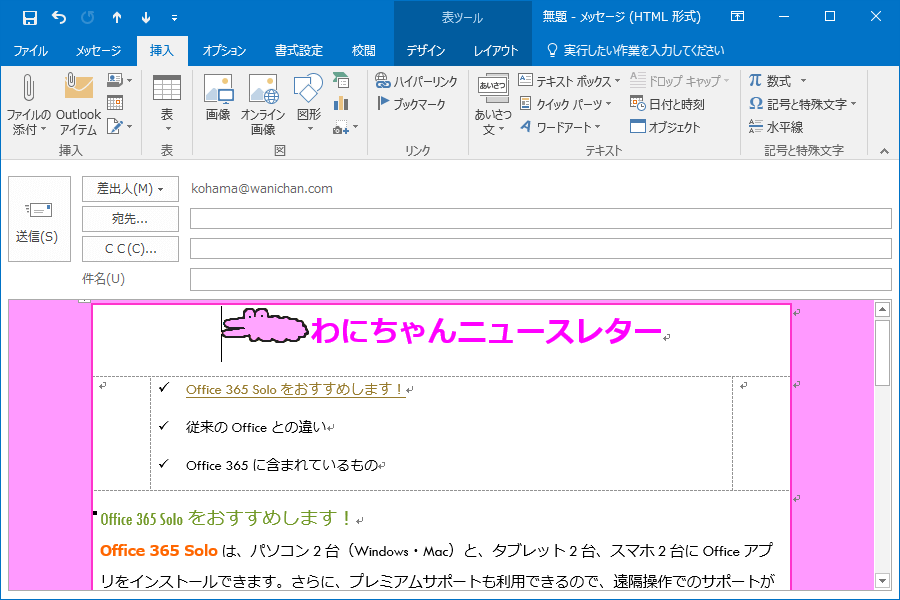Open the テキスト ボックス dropdown
The width and height of the screenshot is (900, 600).
tap(569, 81)
